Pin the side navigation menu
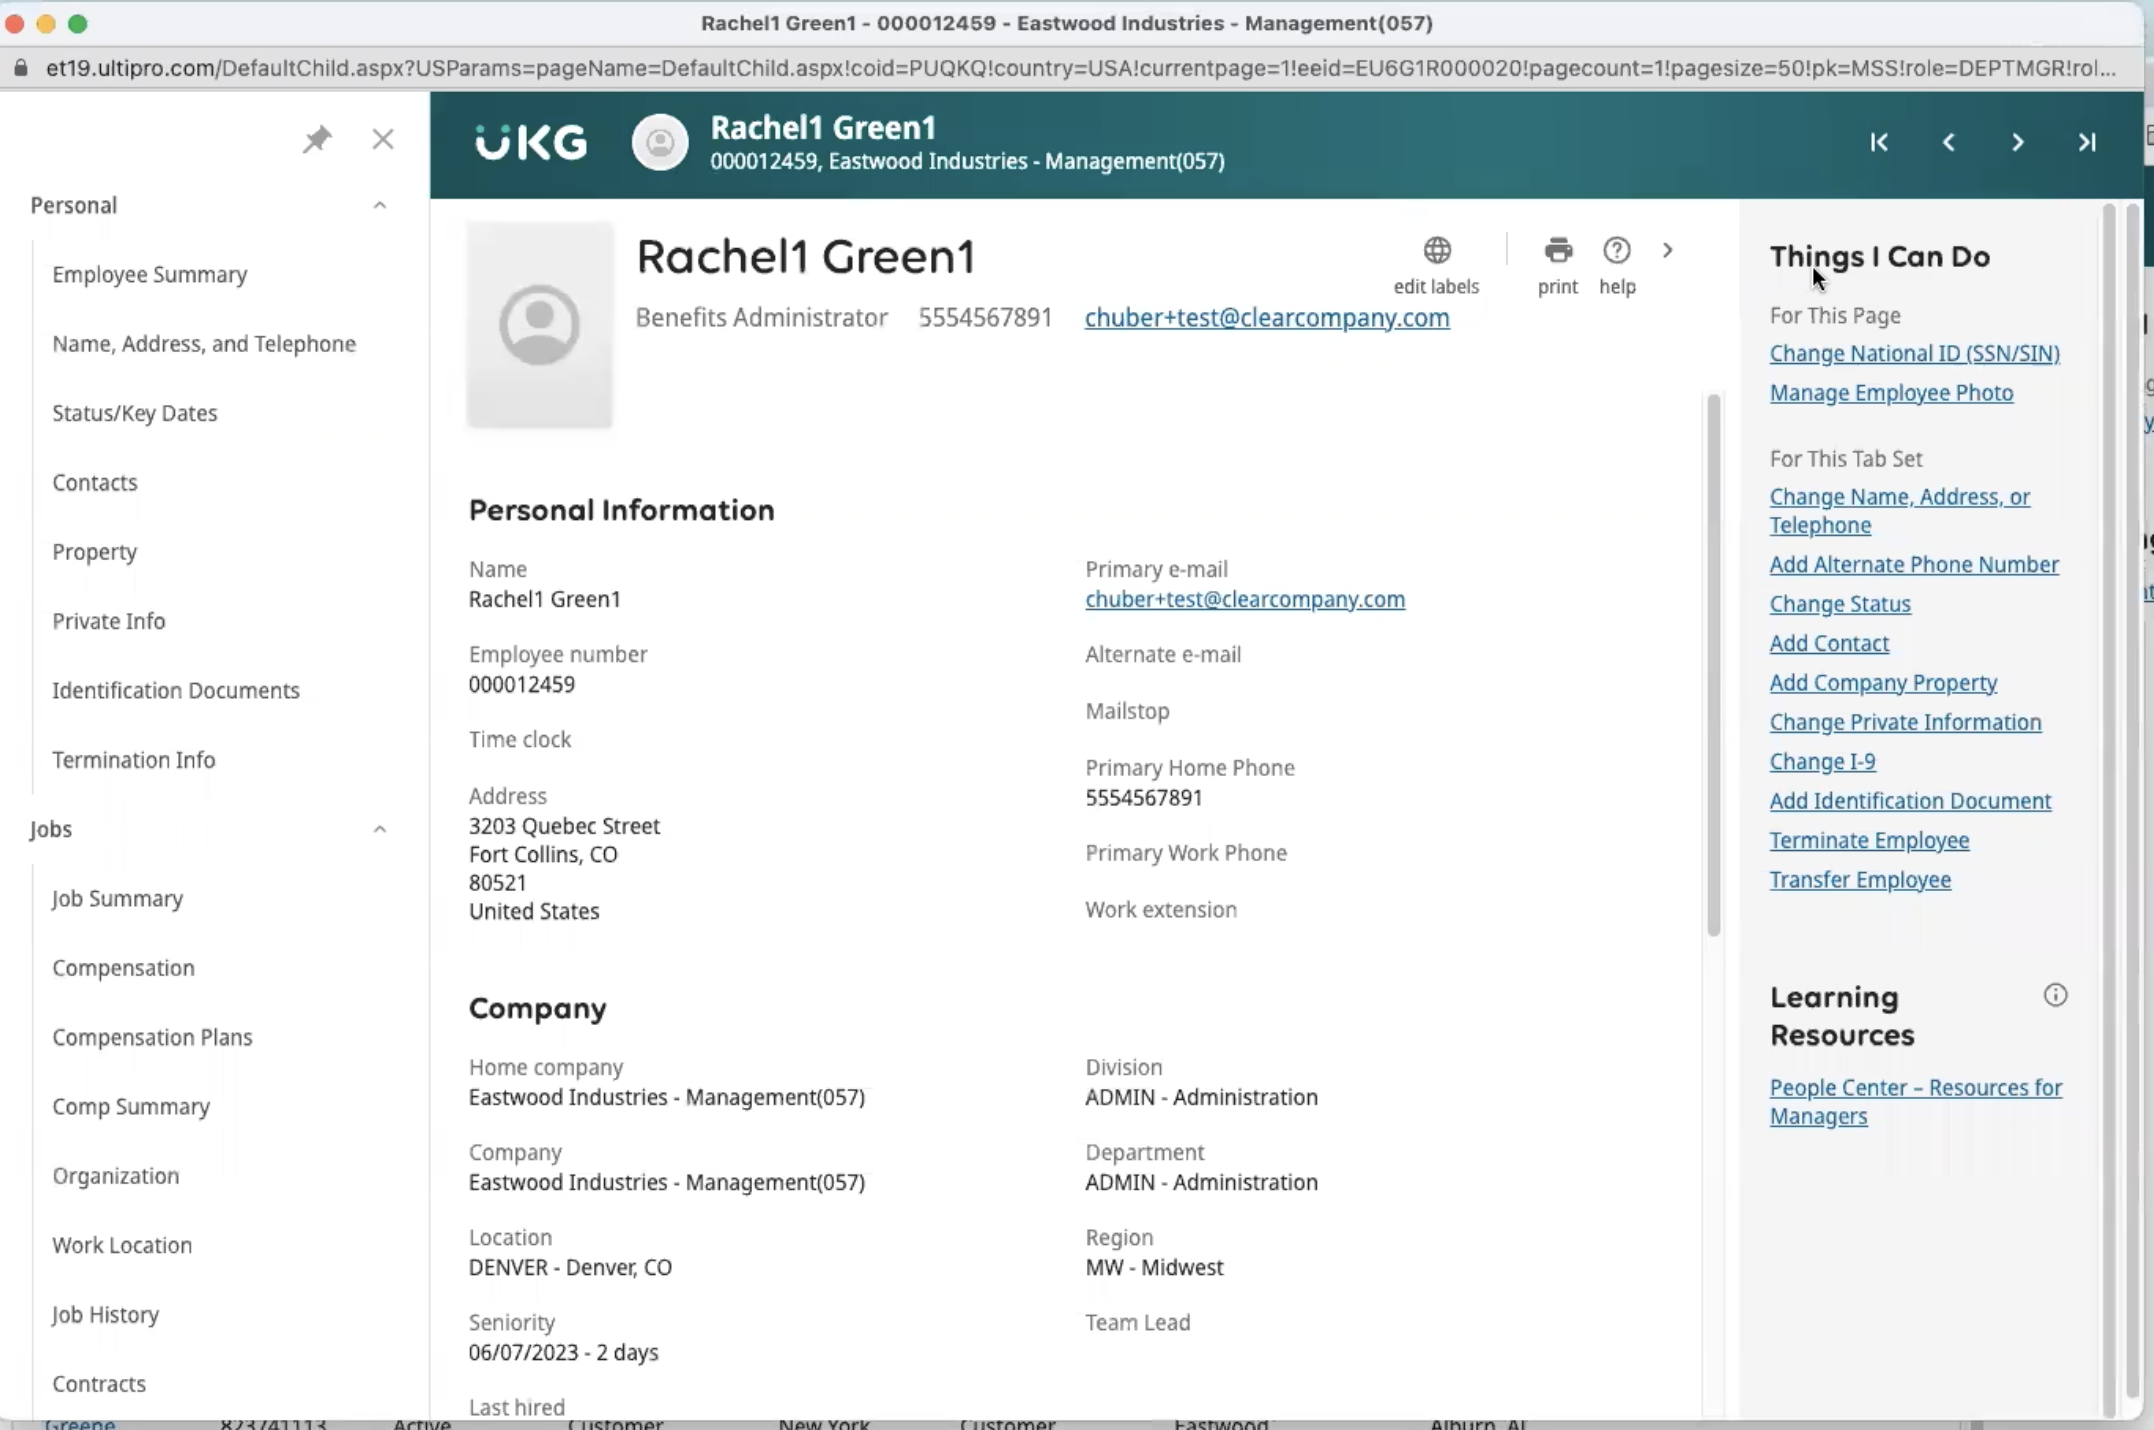Viewport: 2154px width, 1430px height. coord(317,139)
